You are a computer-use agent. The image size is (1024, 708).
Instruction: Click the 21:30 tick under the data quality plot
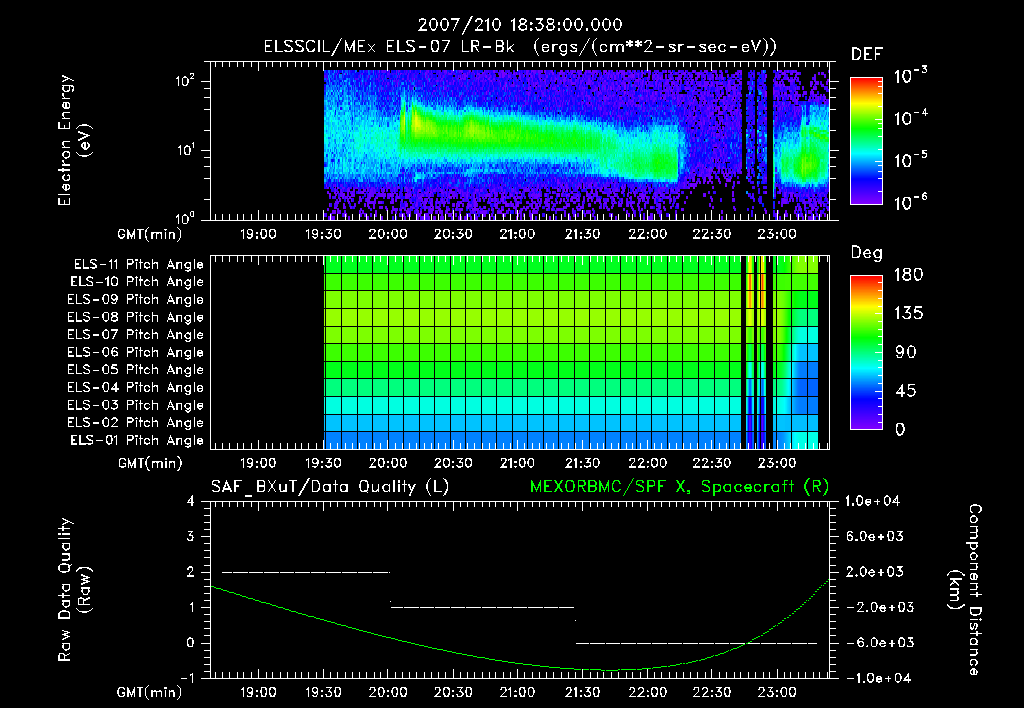click(x=583, y=692)
